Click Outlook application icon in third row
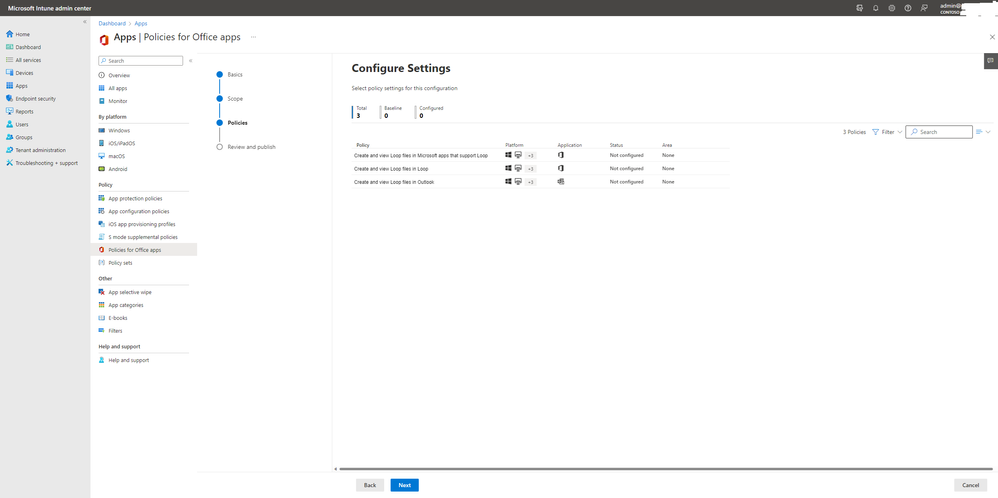The width and height of the screenshot is (998, 498). pyautogui.click(x=561, y=181)
